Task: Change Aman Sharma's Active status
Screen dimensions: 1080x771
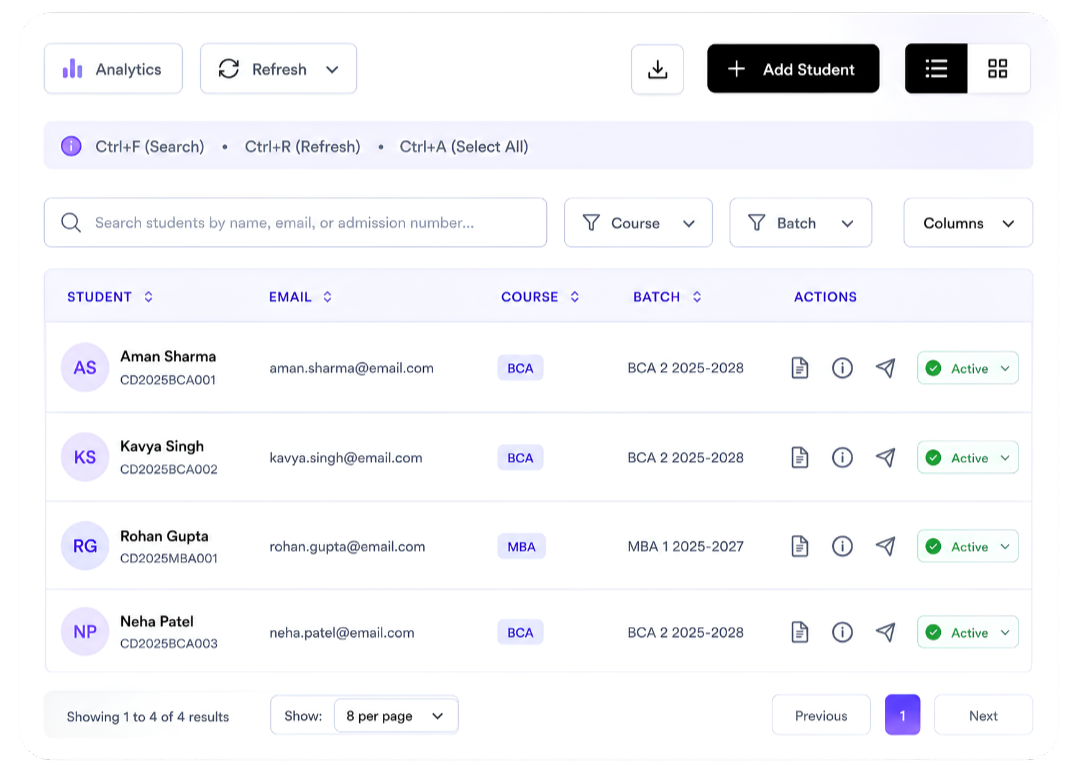Action: point(968,368)
